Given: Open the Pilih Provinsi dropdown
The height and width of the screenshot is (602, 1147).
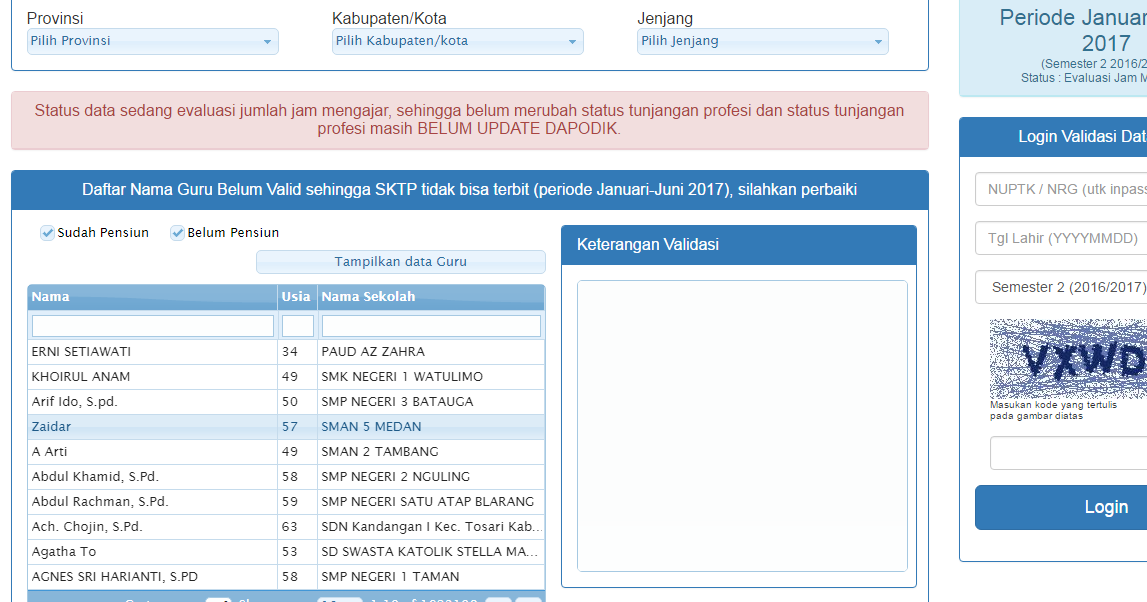Looking at the screenshot, I should coord(152,42).
